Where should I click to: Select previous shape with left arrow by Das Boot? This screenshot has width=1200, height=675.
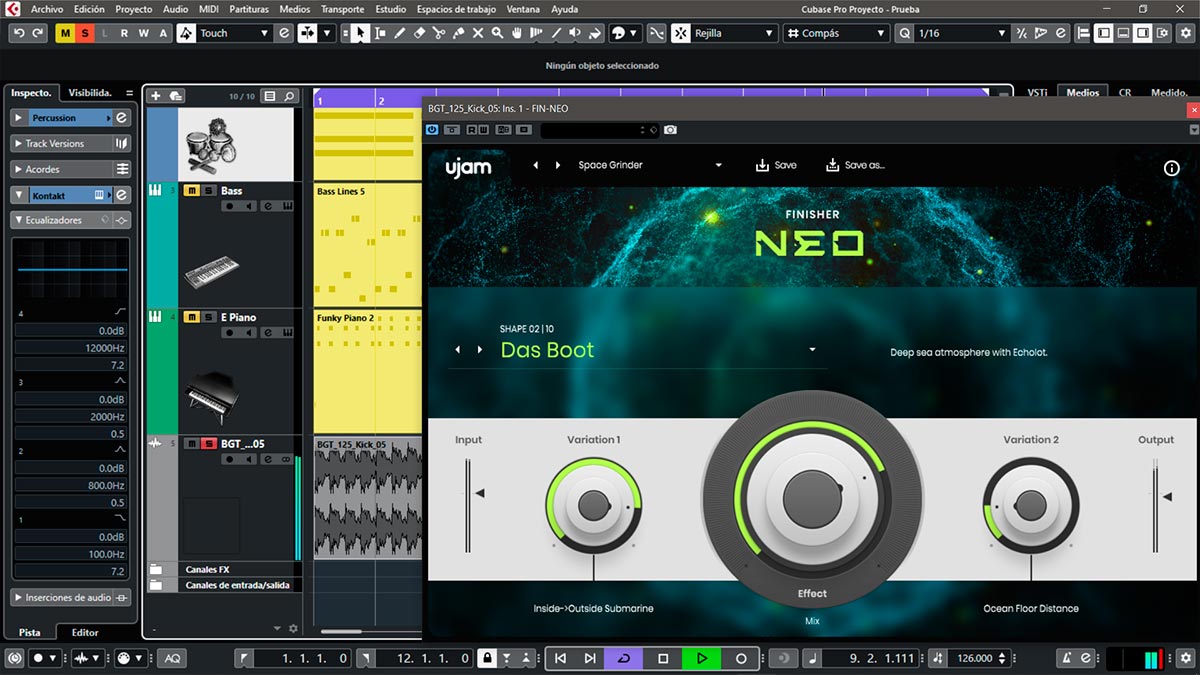tap(458, 350)
